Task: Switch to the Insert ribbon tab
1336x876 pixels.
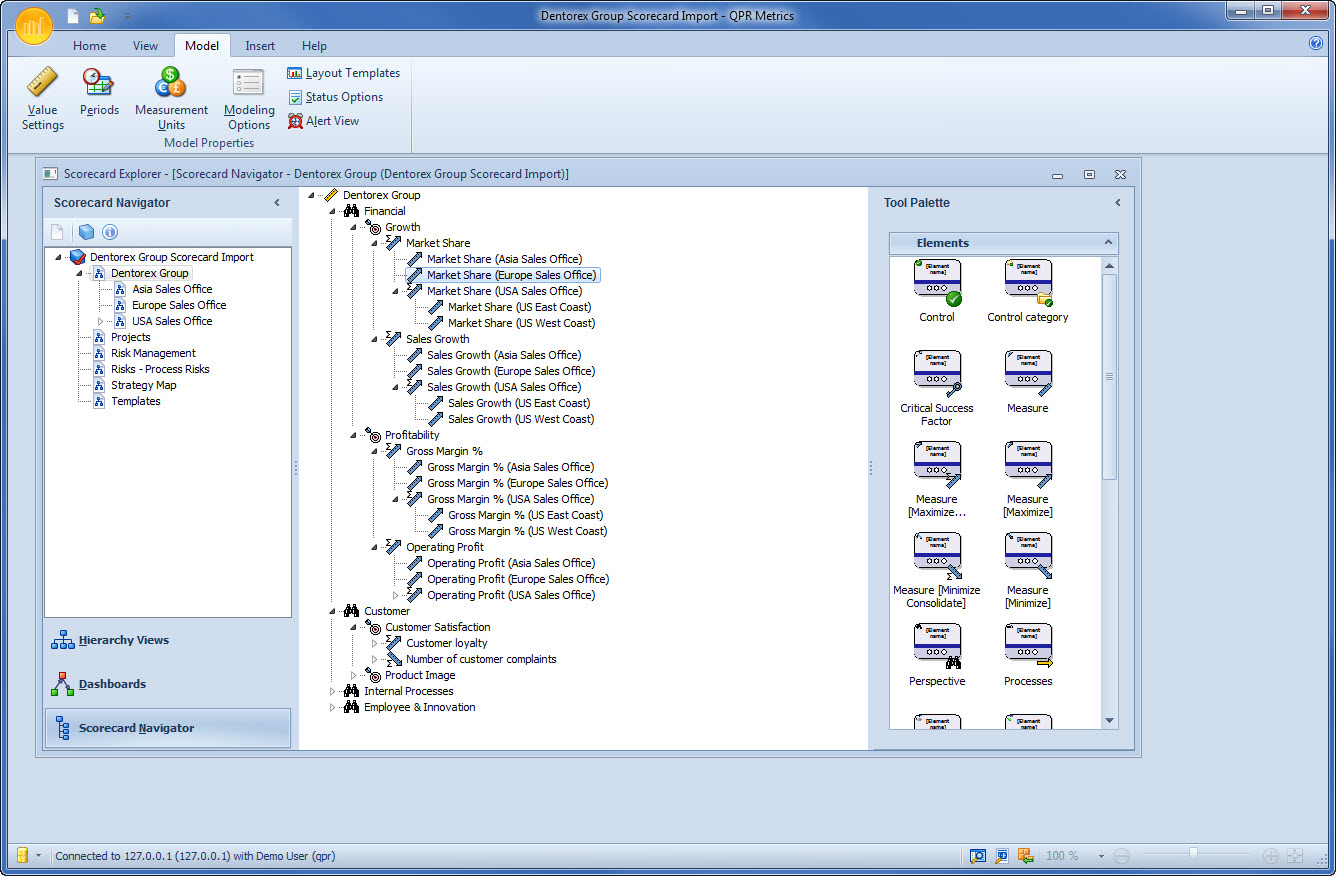Action: tap(260, 46)
